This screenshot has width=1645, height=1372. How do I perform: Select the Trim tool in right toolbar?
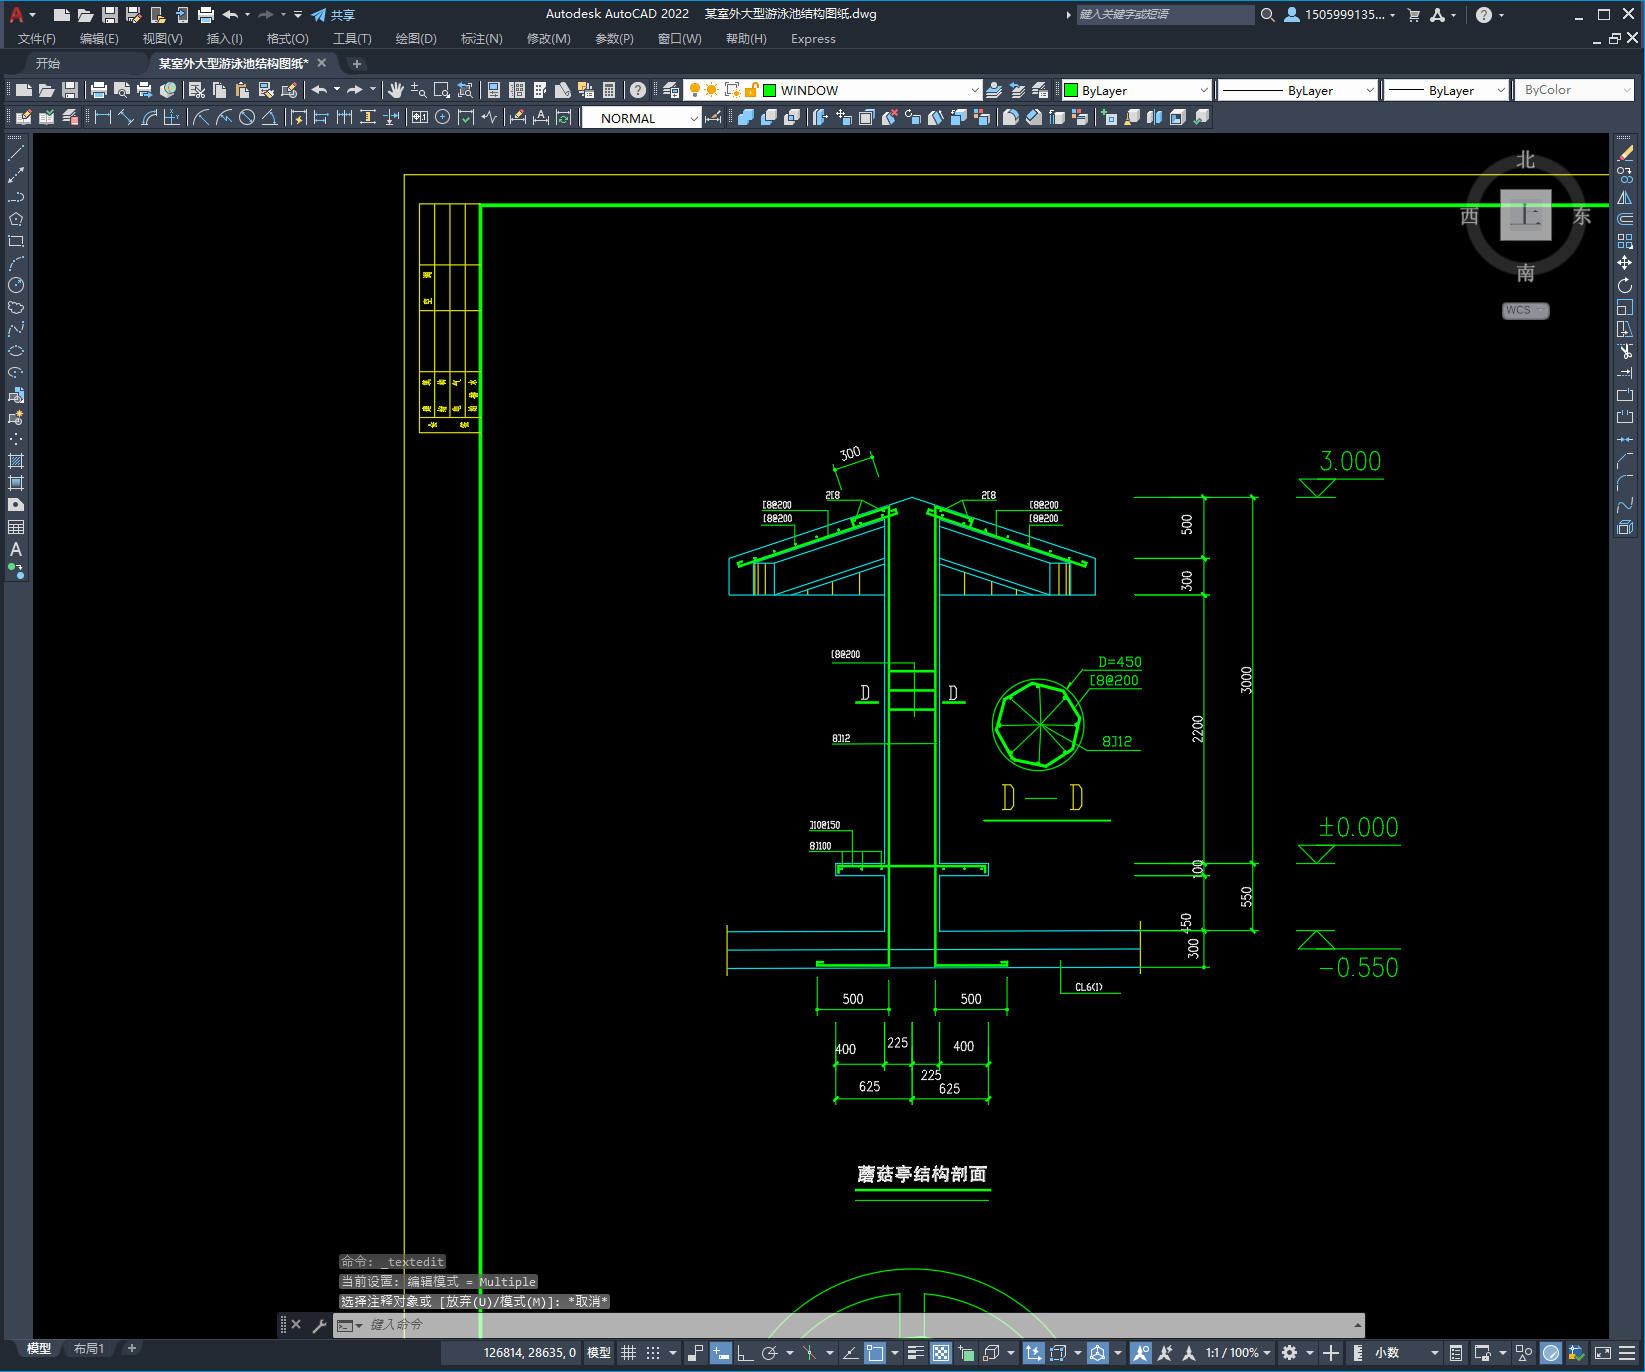1625,351
